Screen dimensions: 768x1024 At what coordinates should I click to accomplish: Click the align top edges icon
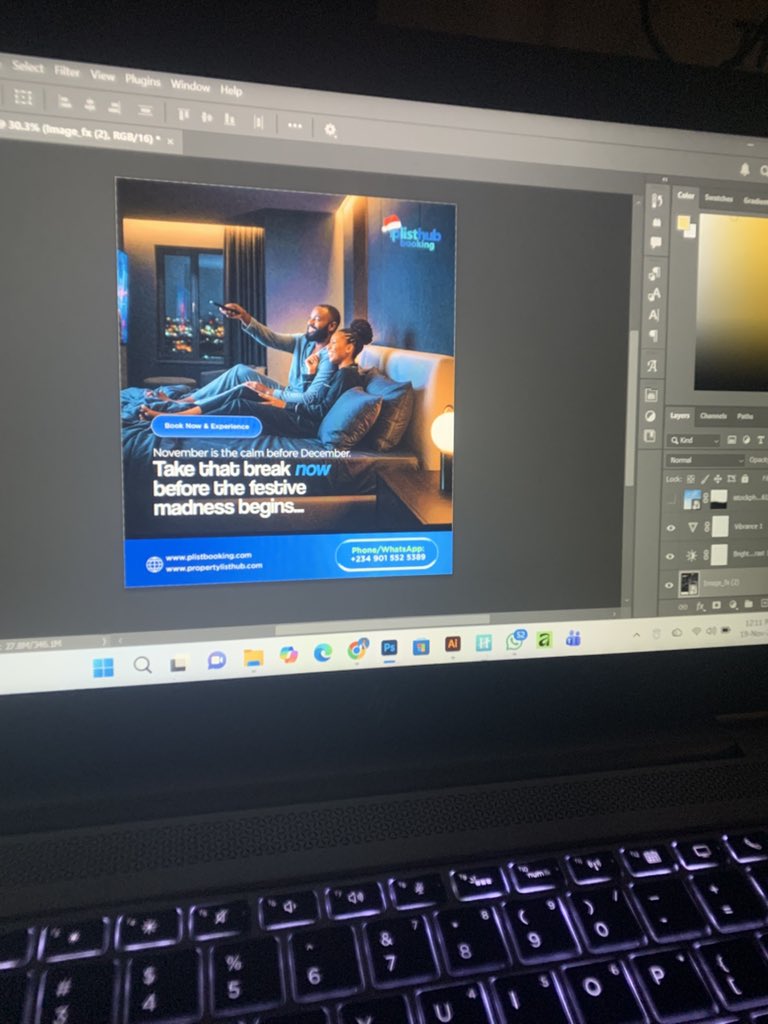[184, 114]
